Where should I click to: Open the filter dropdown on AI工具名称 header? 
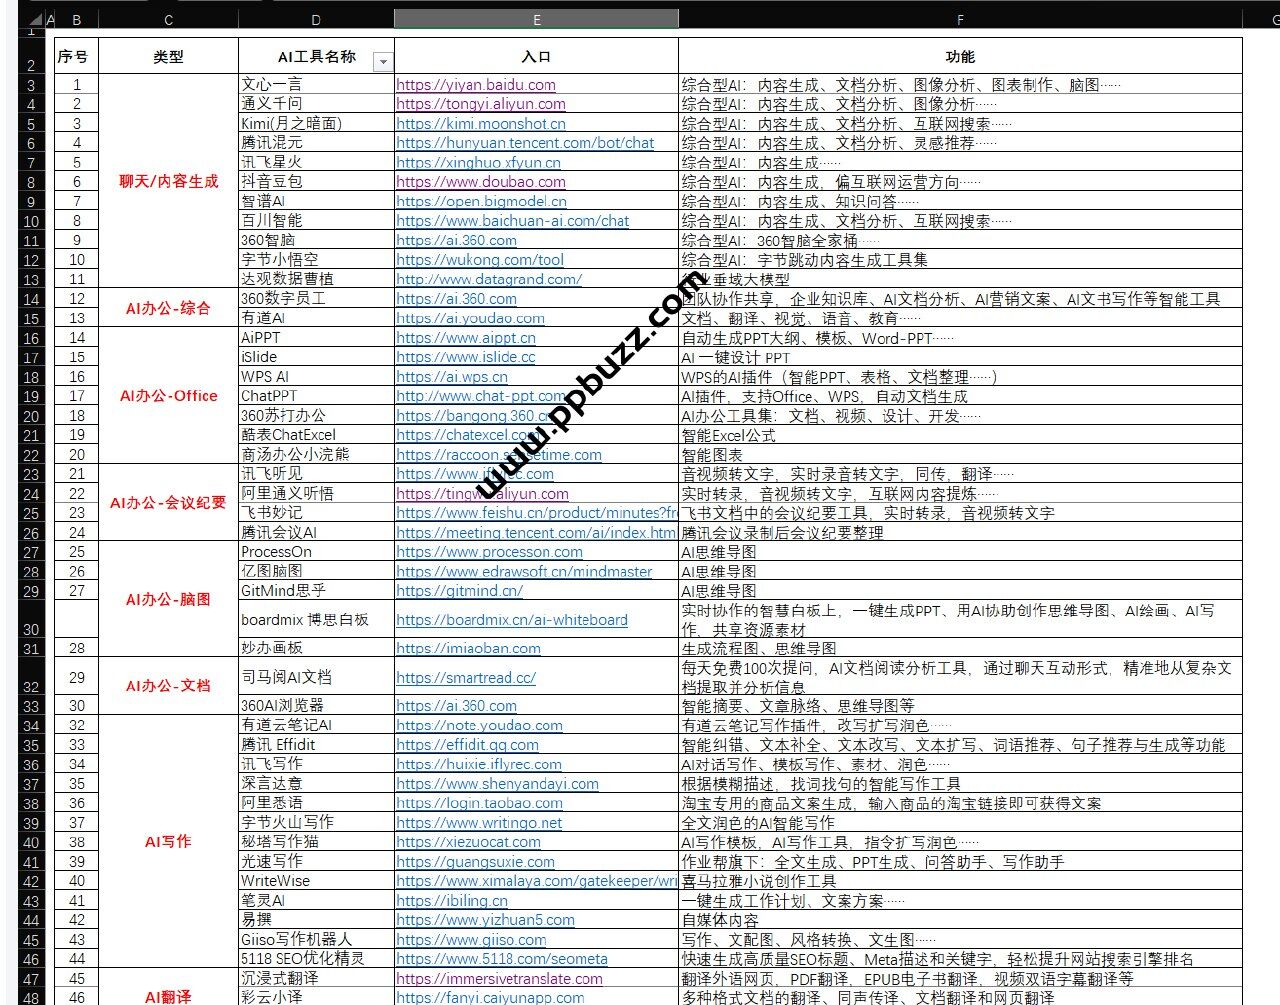pos(382,62)
